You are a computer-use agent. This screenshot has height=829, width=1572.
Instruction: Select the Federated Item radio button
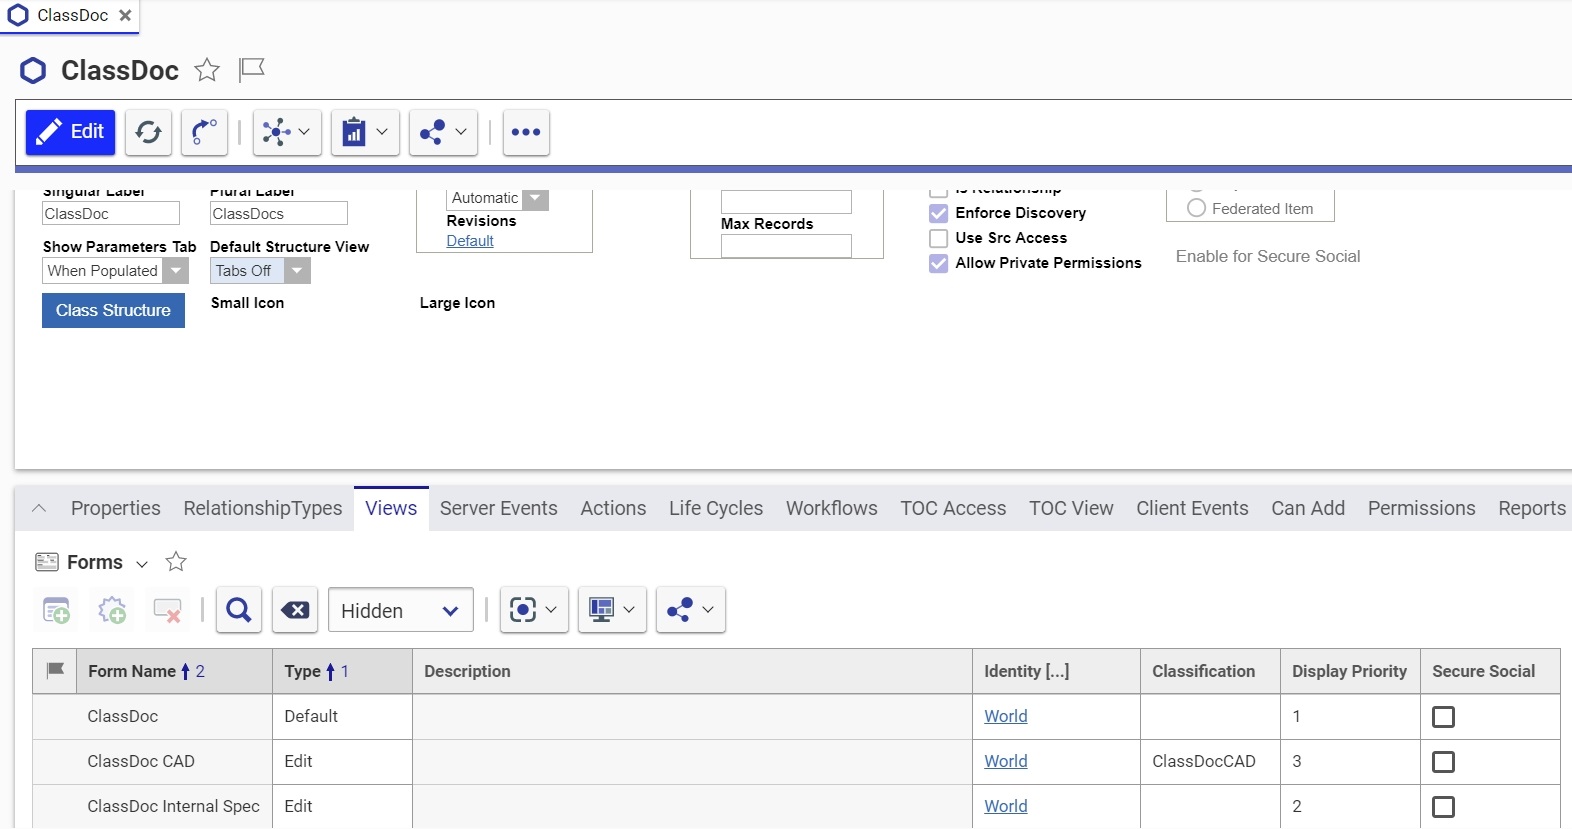(x=1196, y=208)
